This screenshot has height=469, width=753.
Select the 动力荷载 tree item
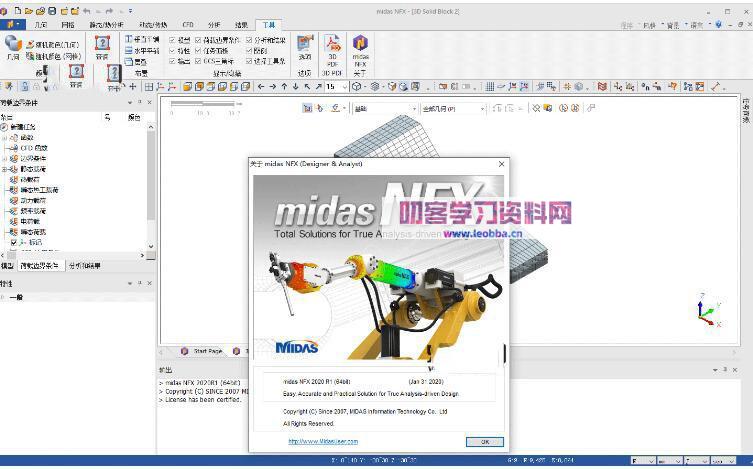pos(33,201)
